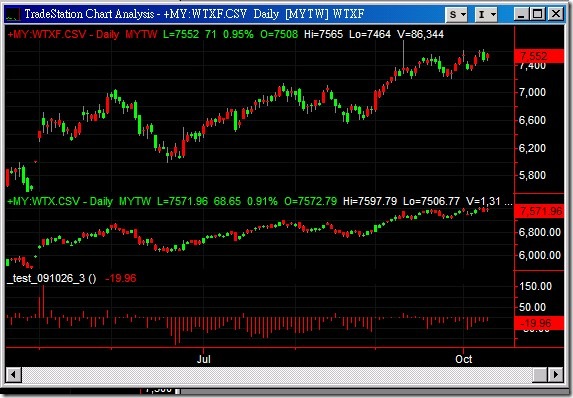The width and height of the screenshot is (573, 398).
Task: Click the V=86,344 volume value
Action: click(x=421, y=34)
